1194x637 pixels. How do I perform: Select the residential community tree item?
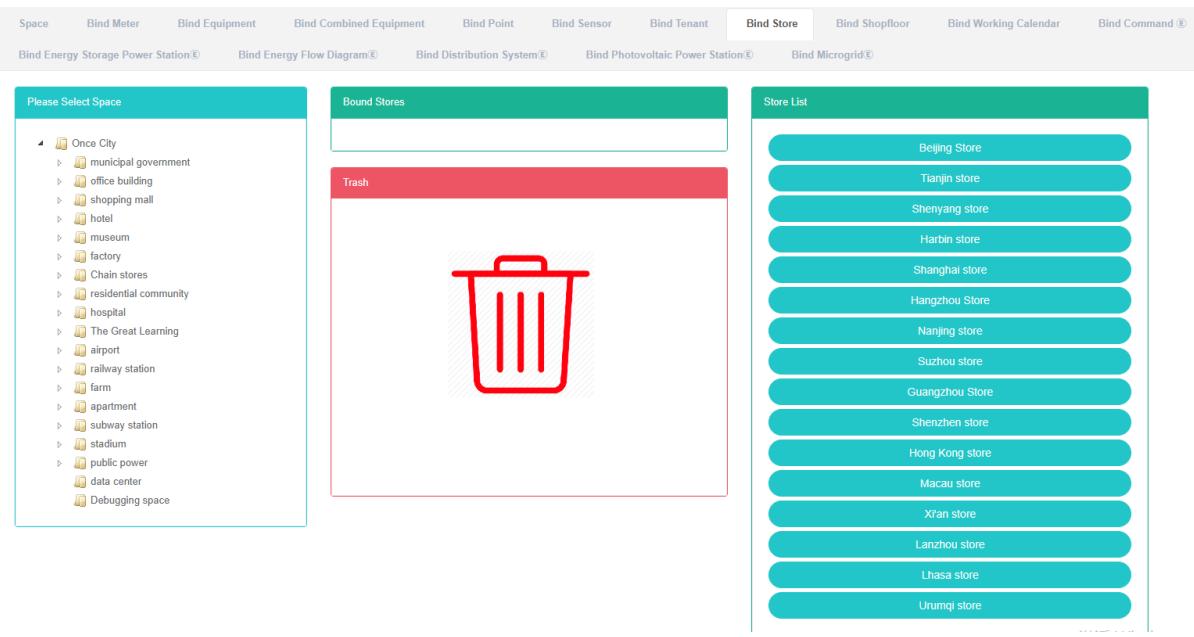pyautogui.click(x=139, y=294)
